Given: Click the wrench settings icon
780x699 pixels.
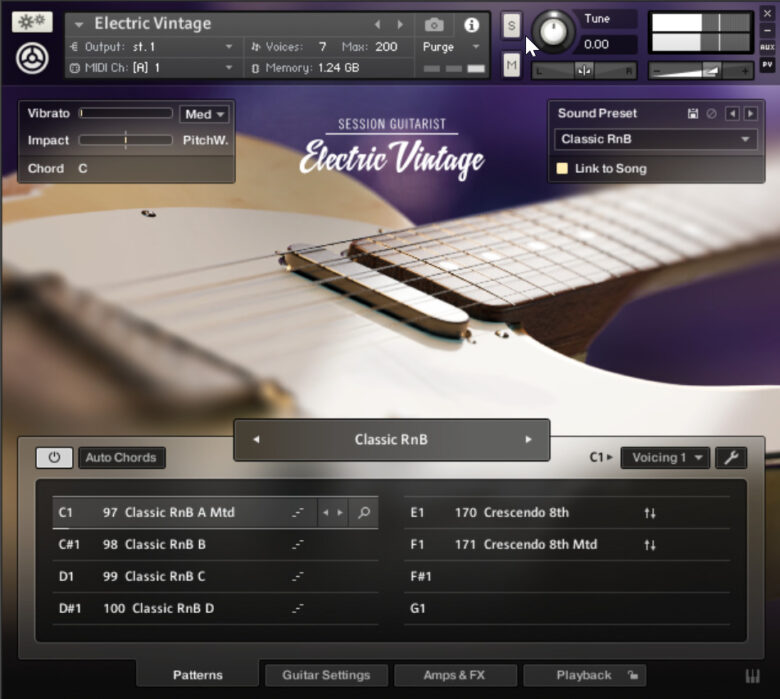Looking at the screenshot, I should point(731,458).
